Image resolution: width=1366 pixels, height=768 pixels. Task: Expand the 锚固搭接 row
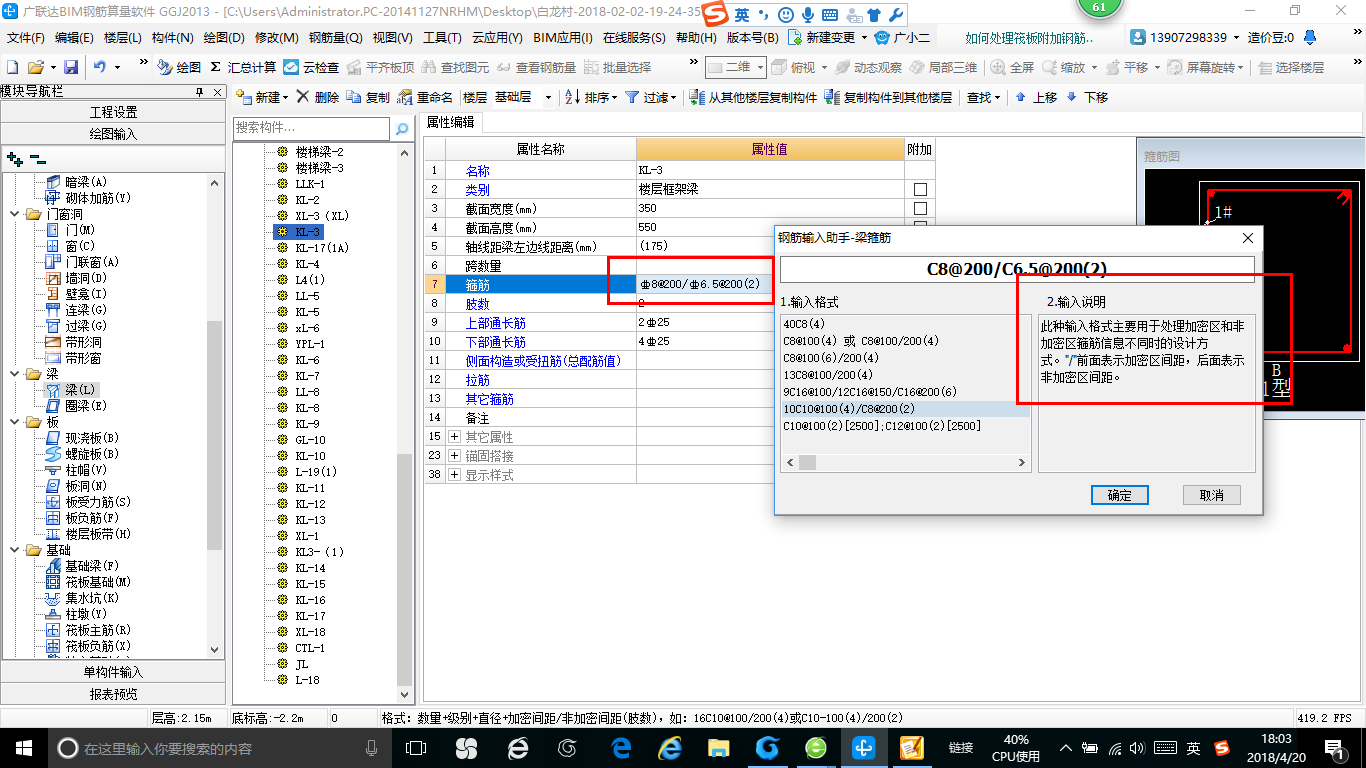pyautogui.click(x=455, y=456)
